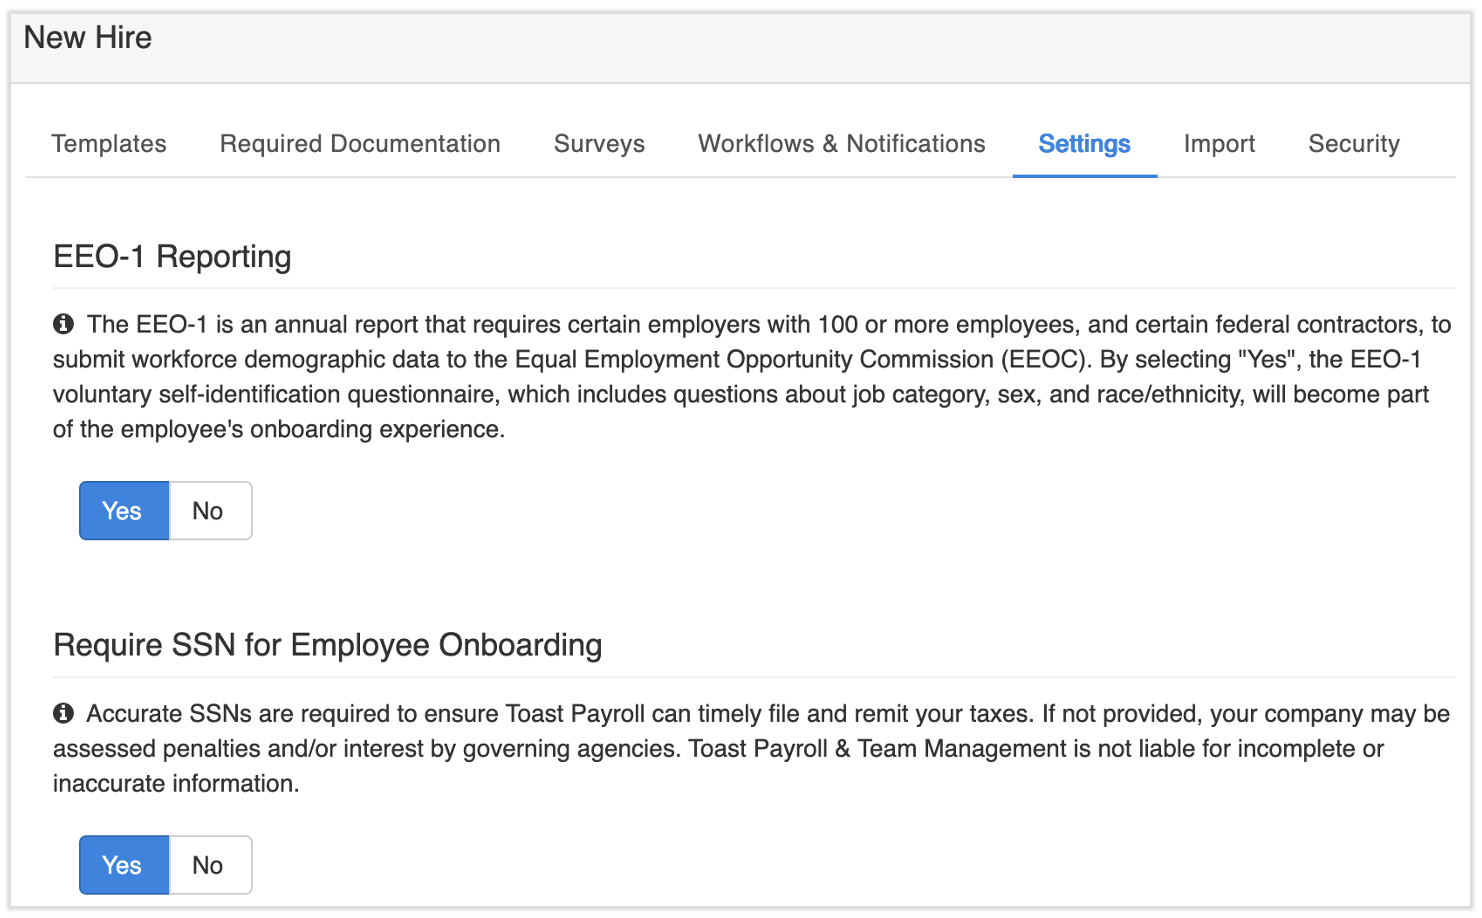This screenshot has height=918, width=1482.
Task: Click the Require SSN for Employee Onboarding heading
Action: coord(328,645)
